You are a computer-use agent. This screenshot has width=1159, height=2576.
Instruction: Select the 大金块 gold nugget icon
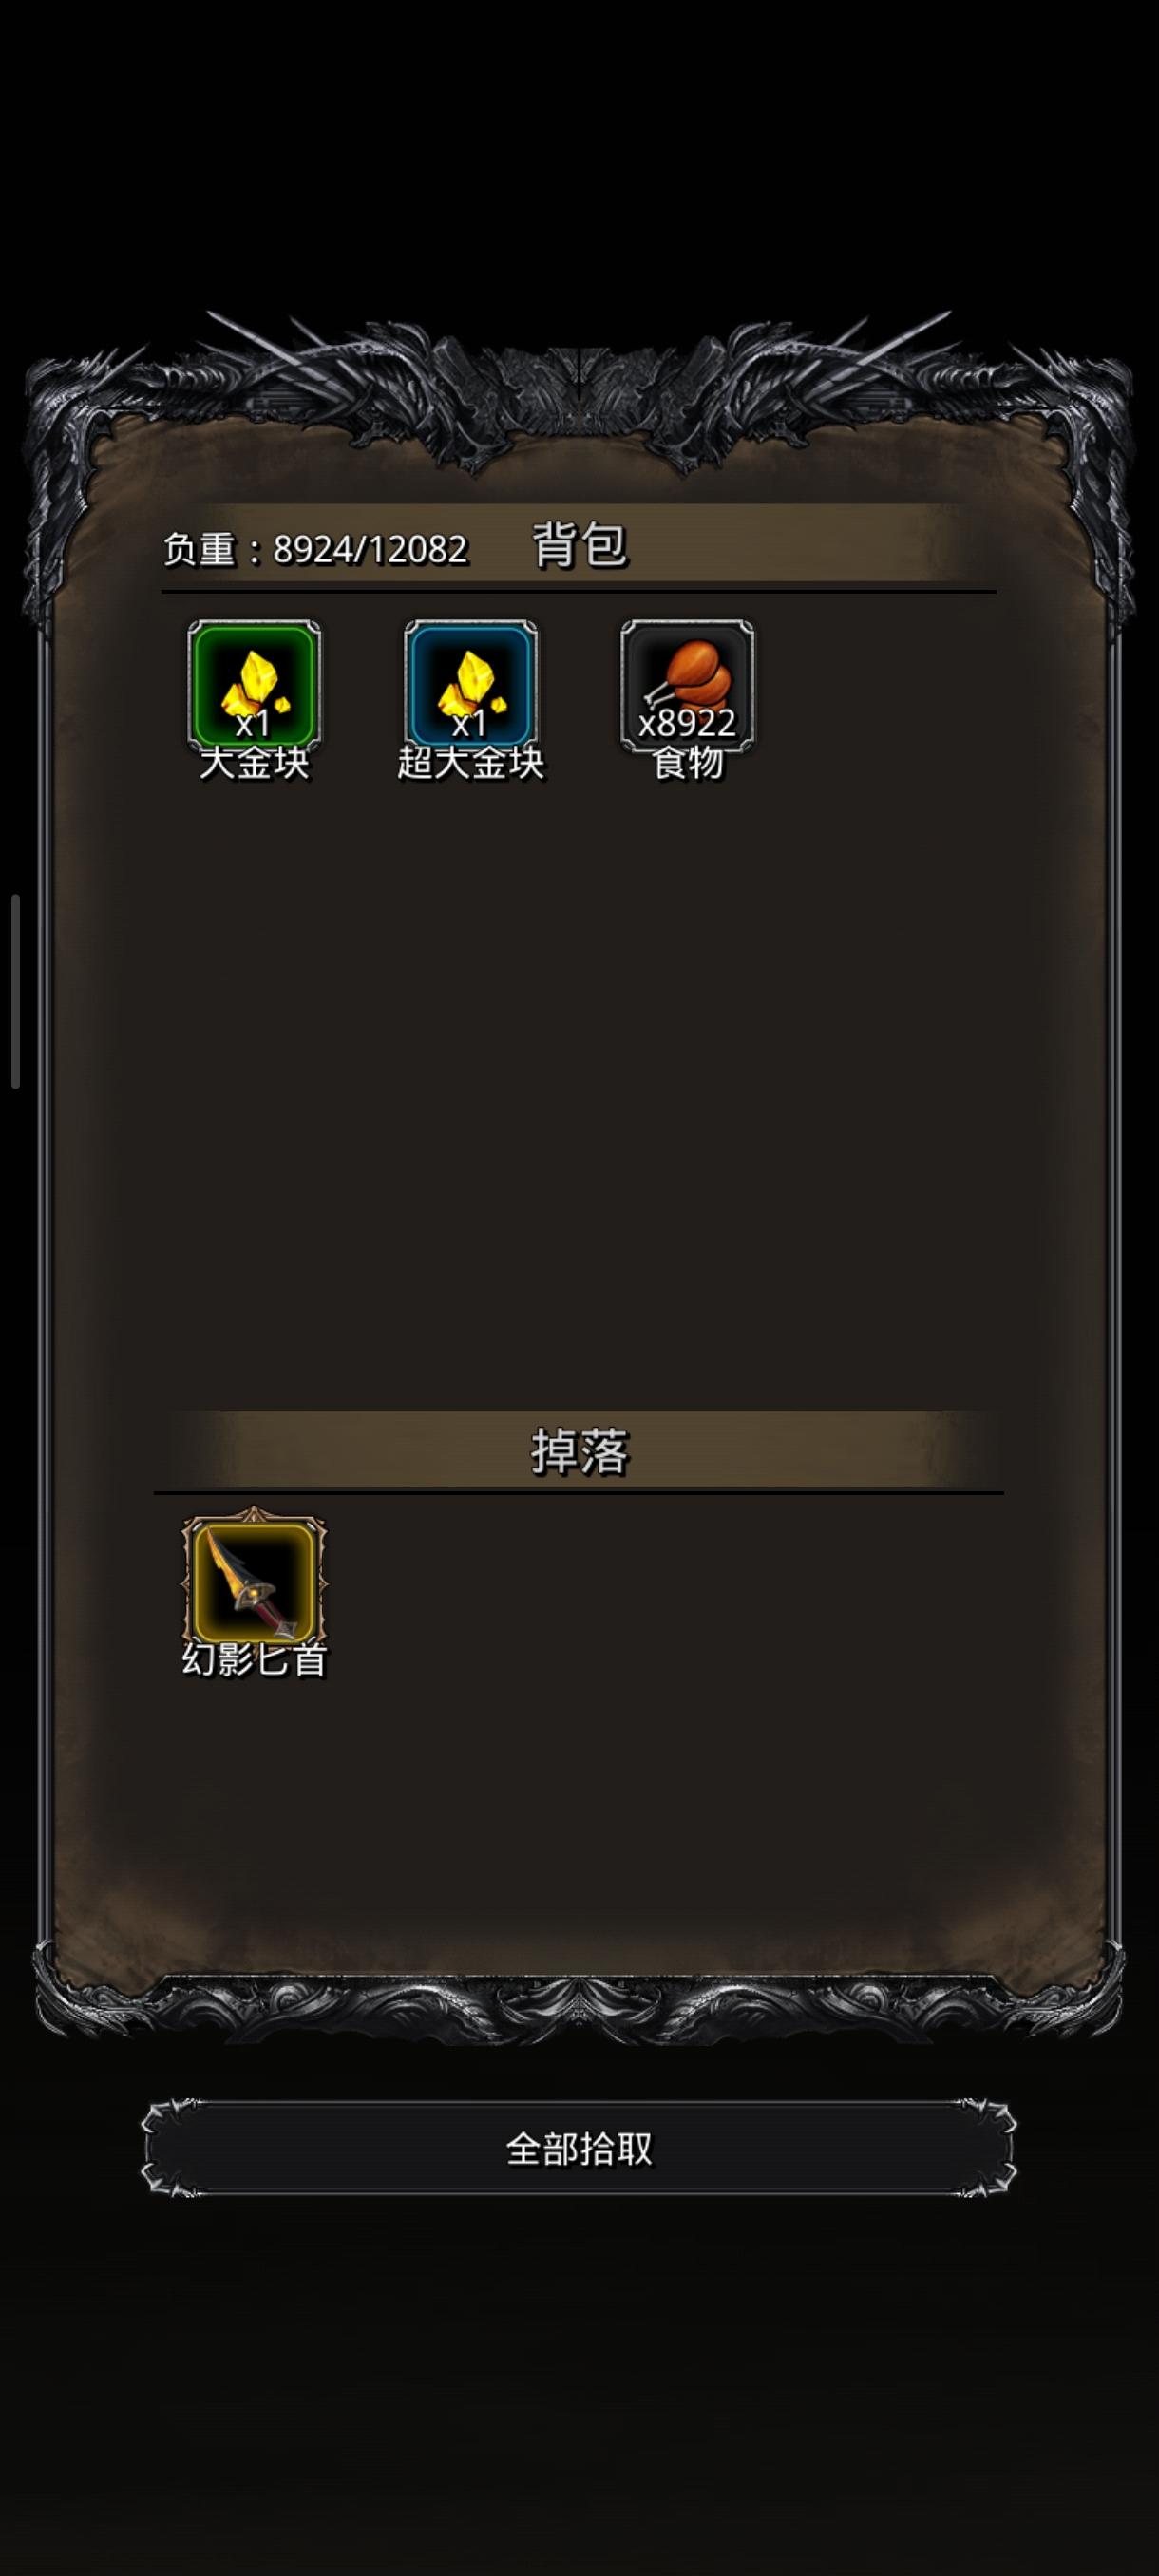(x=254, y=685)
